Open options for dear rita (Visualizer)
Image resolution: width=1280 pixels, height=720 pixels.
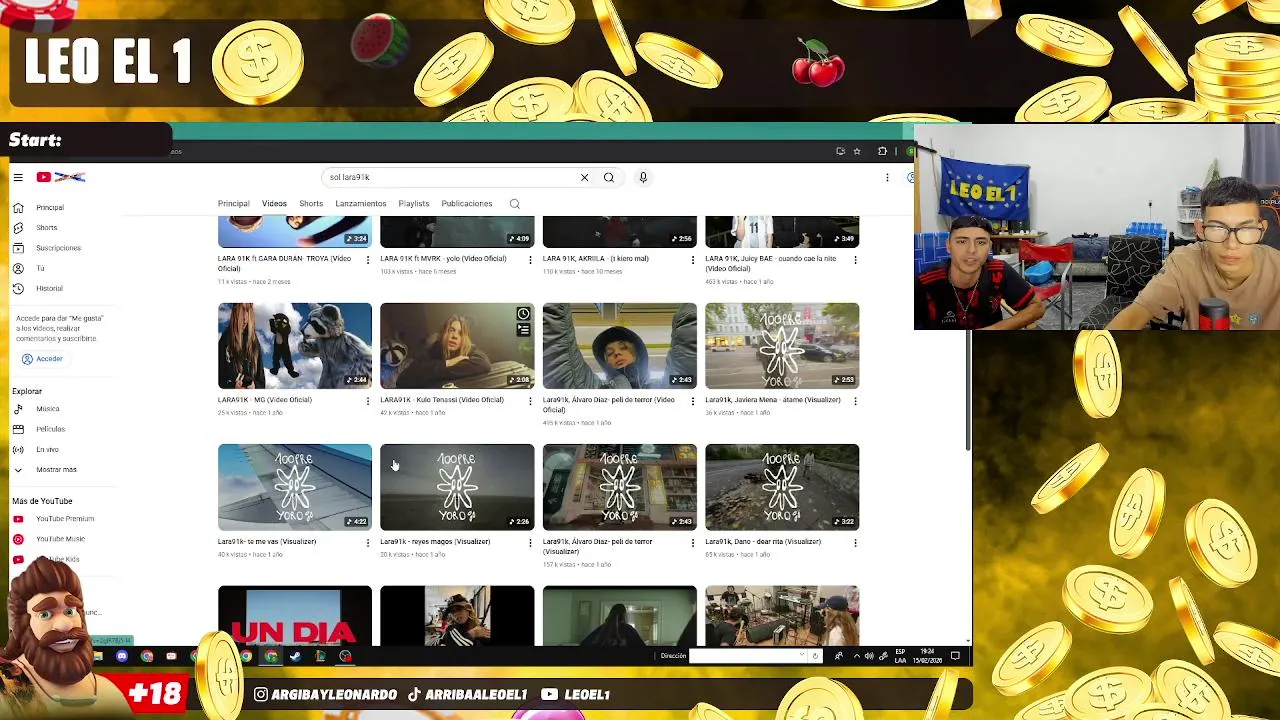coord(855,543)
